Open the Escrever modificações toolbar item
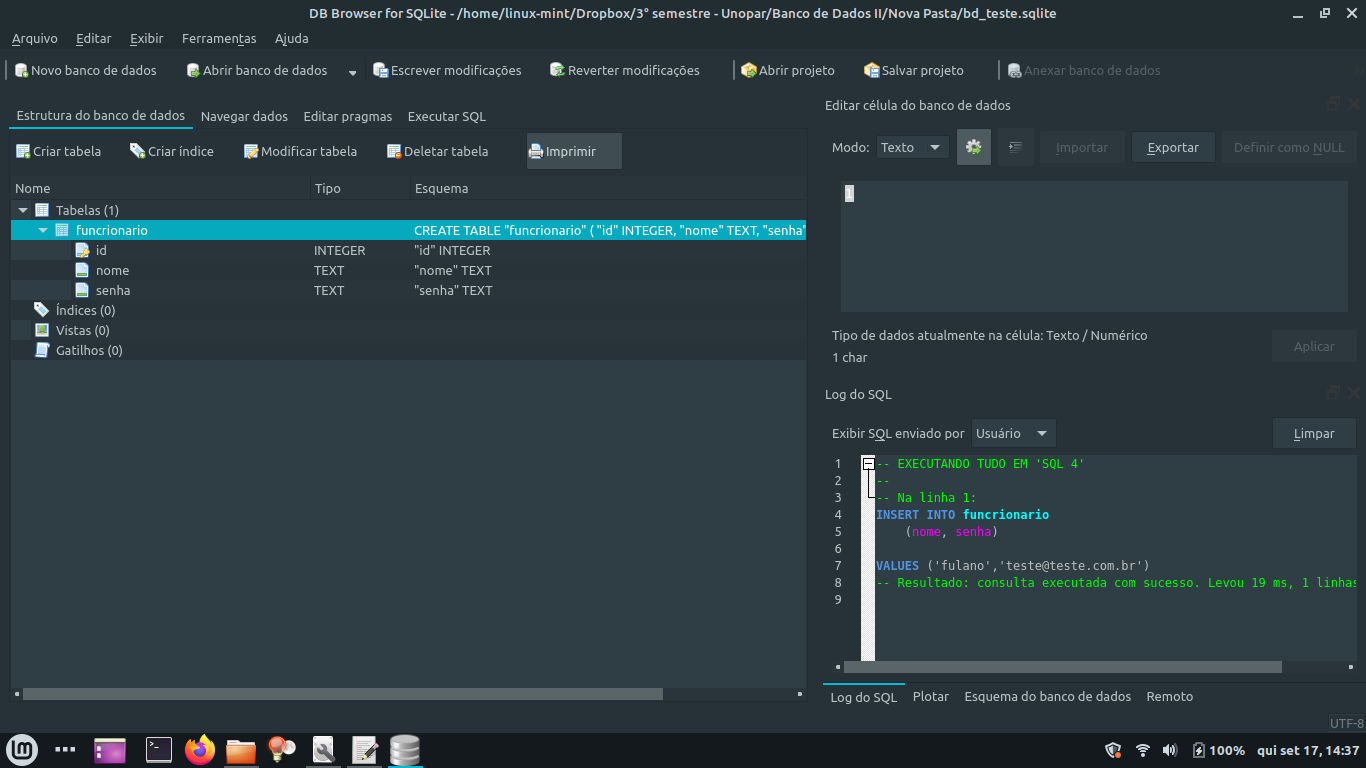Screen dimensions: 1366x768 (x=447, y=70)
